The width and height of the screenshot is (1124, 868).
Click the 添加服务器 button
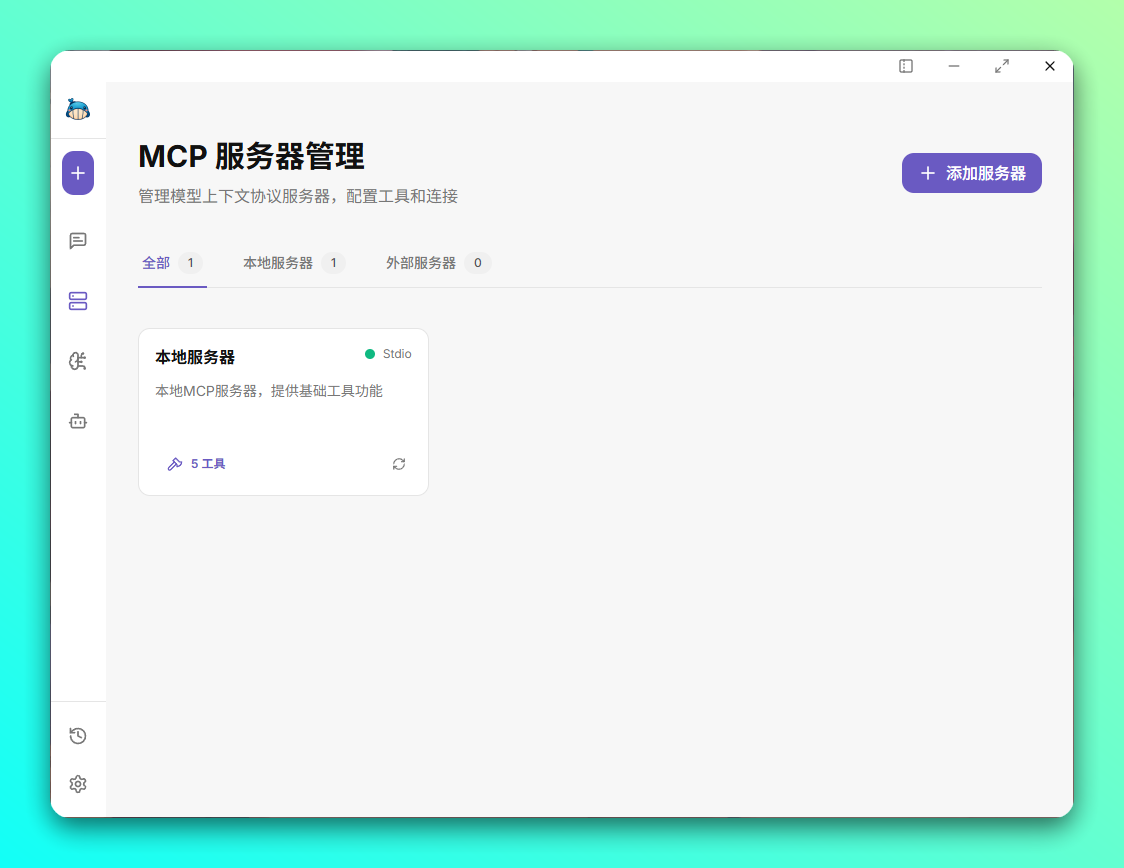(x=971, y=173)
